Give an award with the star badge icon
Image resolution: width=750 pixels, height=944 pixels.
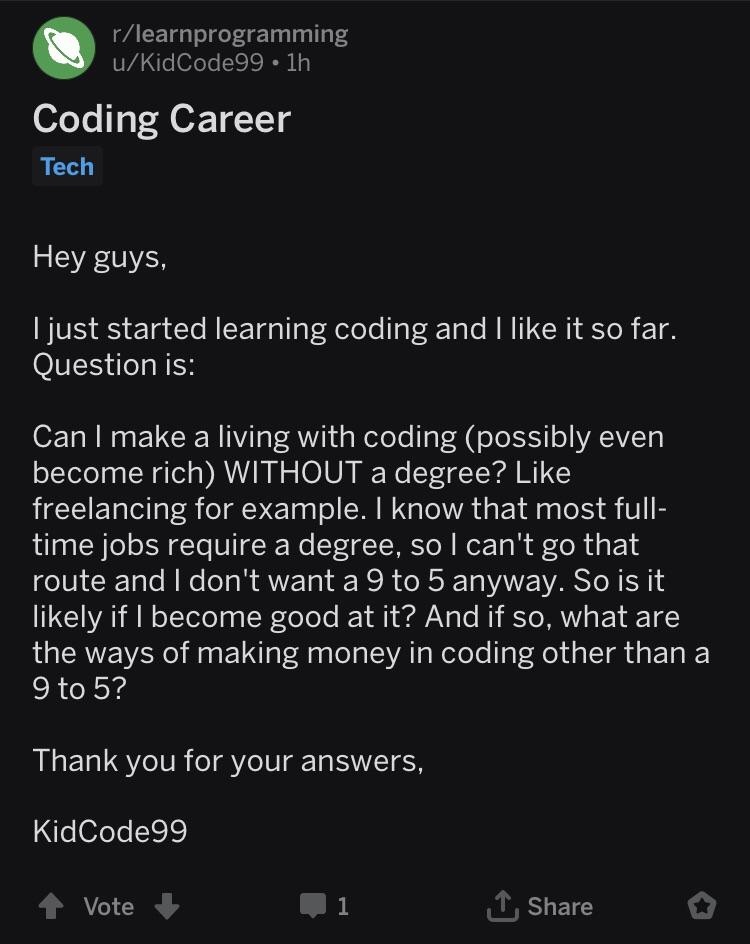702,905
